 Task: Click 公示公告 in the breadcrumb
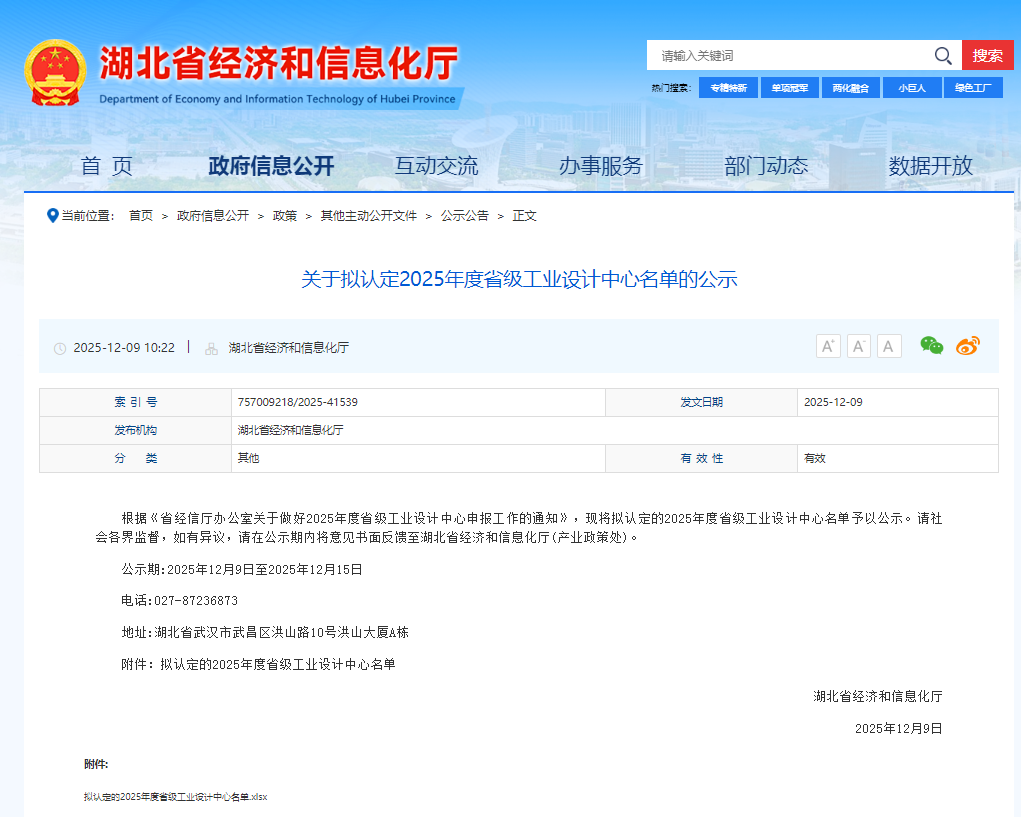click(x=465, y=216)
